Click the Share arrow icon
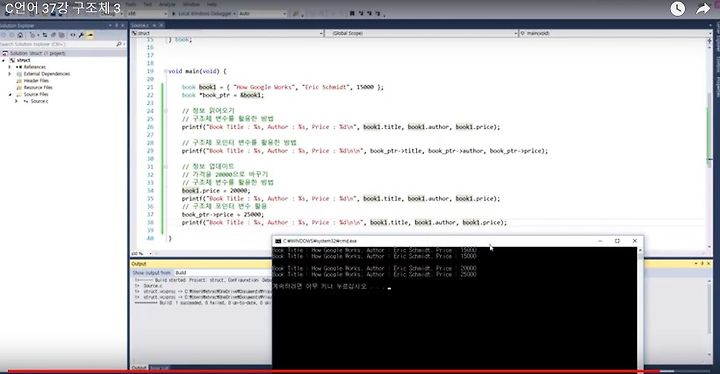This screenshot has width=720, height=374. click(x=703, y=9)
